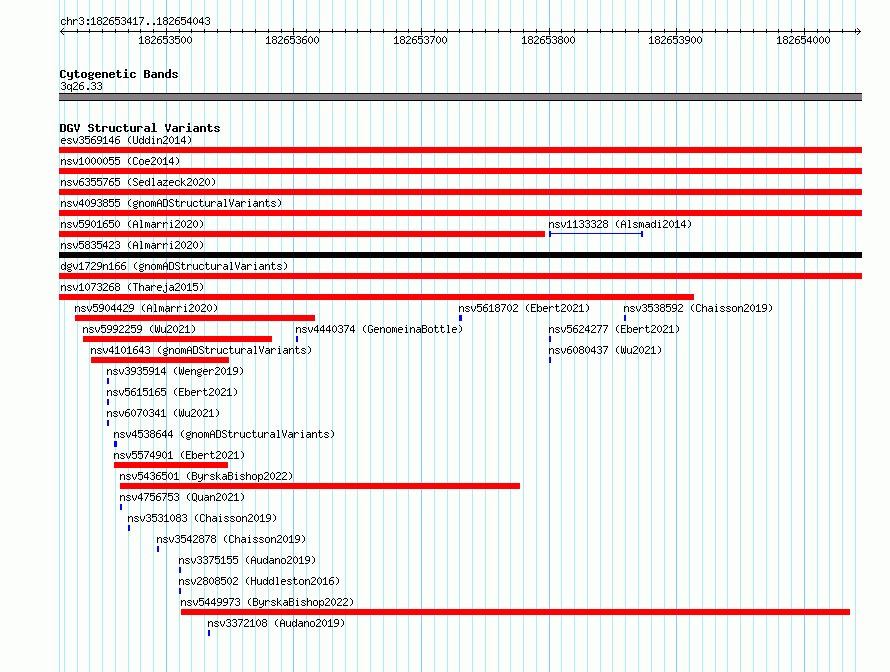This screenshot has width=890, height=672.
Task: Open the nsv2808502 (Huddleston2016) label
Action: tap(259, 581)
